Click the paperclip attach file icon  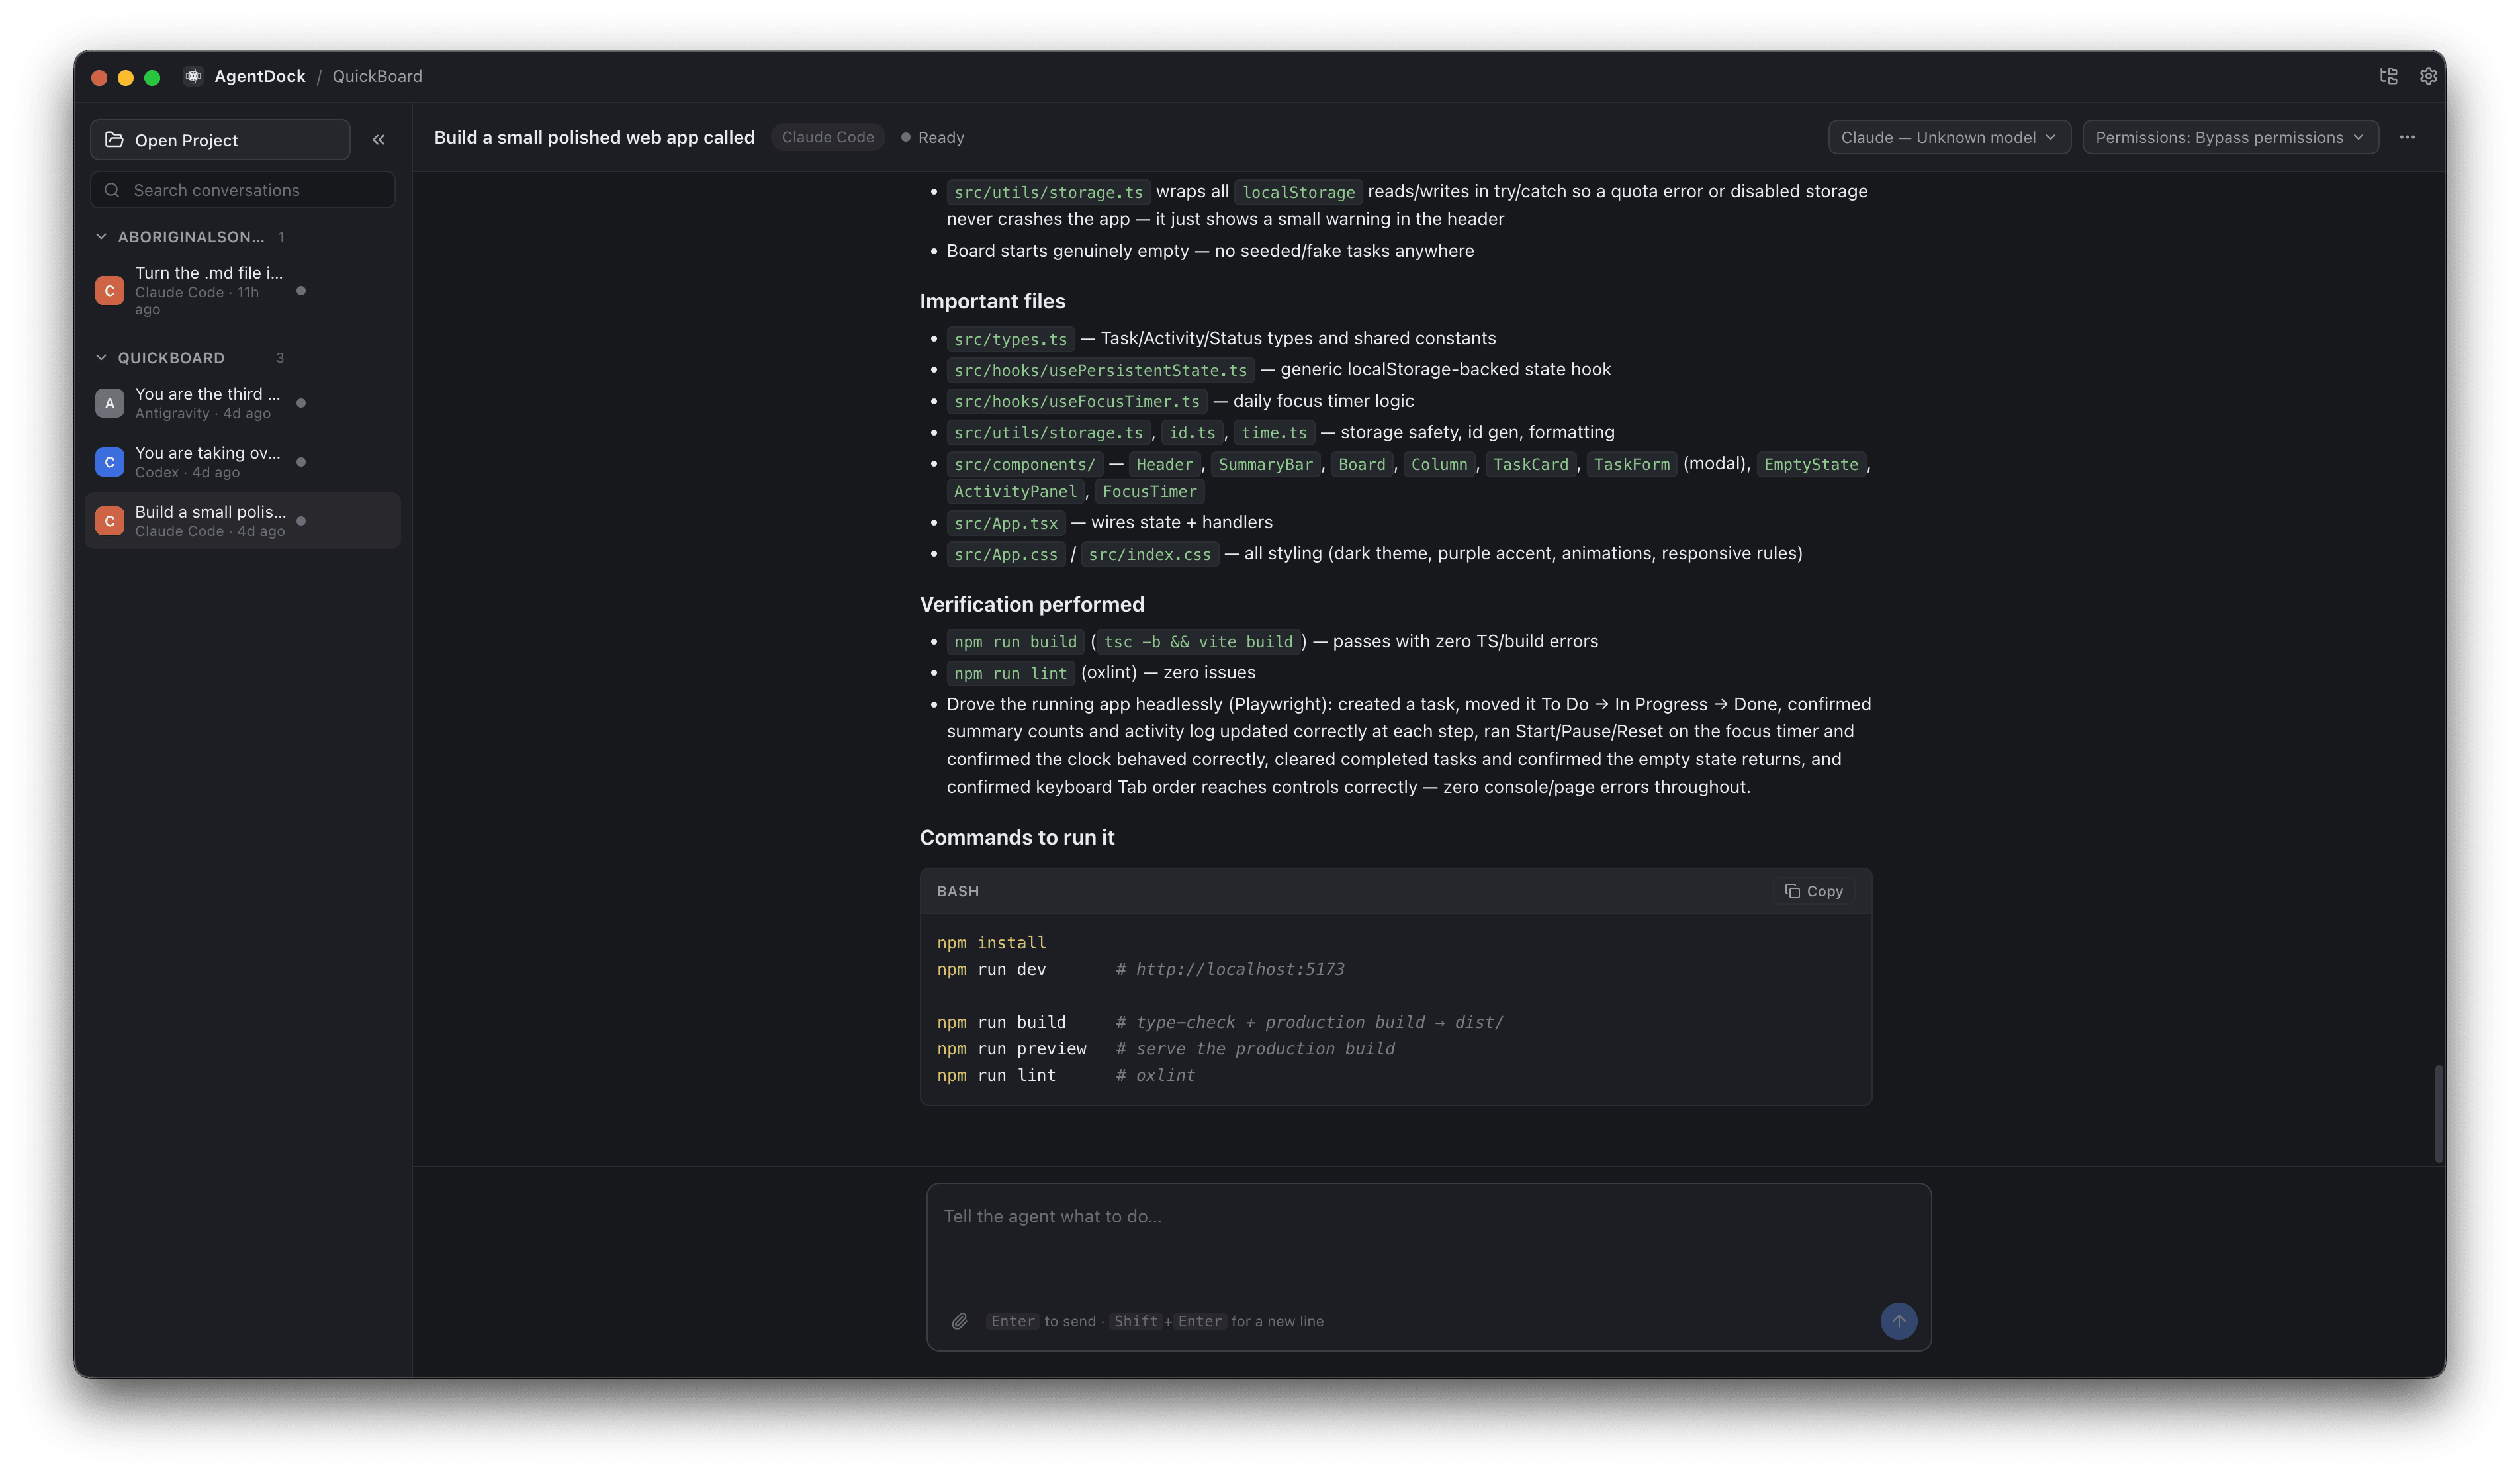(x=959, y=1321)
